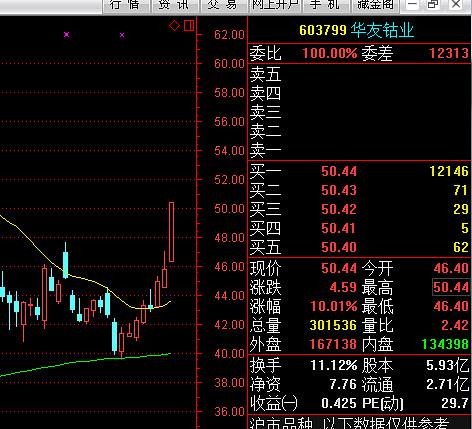This screenshot has height=429, width=472.
Task: Select the 买五 price 50.40
Action: [339, 247]
